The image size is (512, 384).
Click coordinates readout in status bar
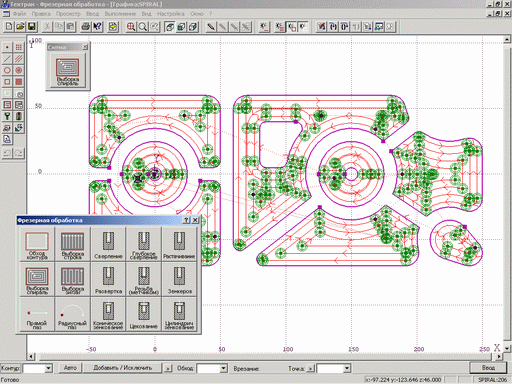(404, 380)
